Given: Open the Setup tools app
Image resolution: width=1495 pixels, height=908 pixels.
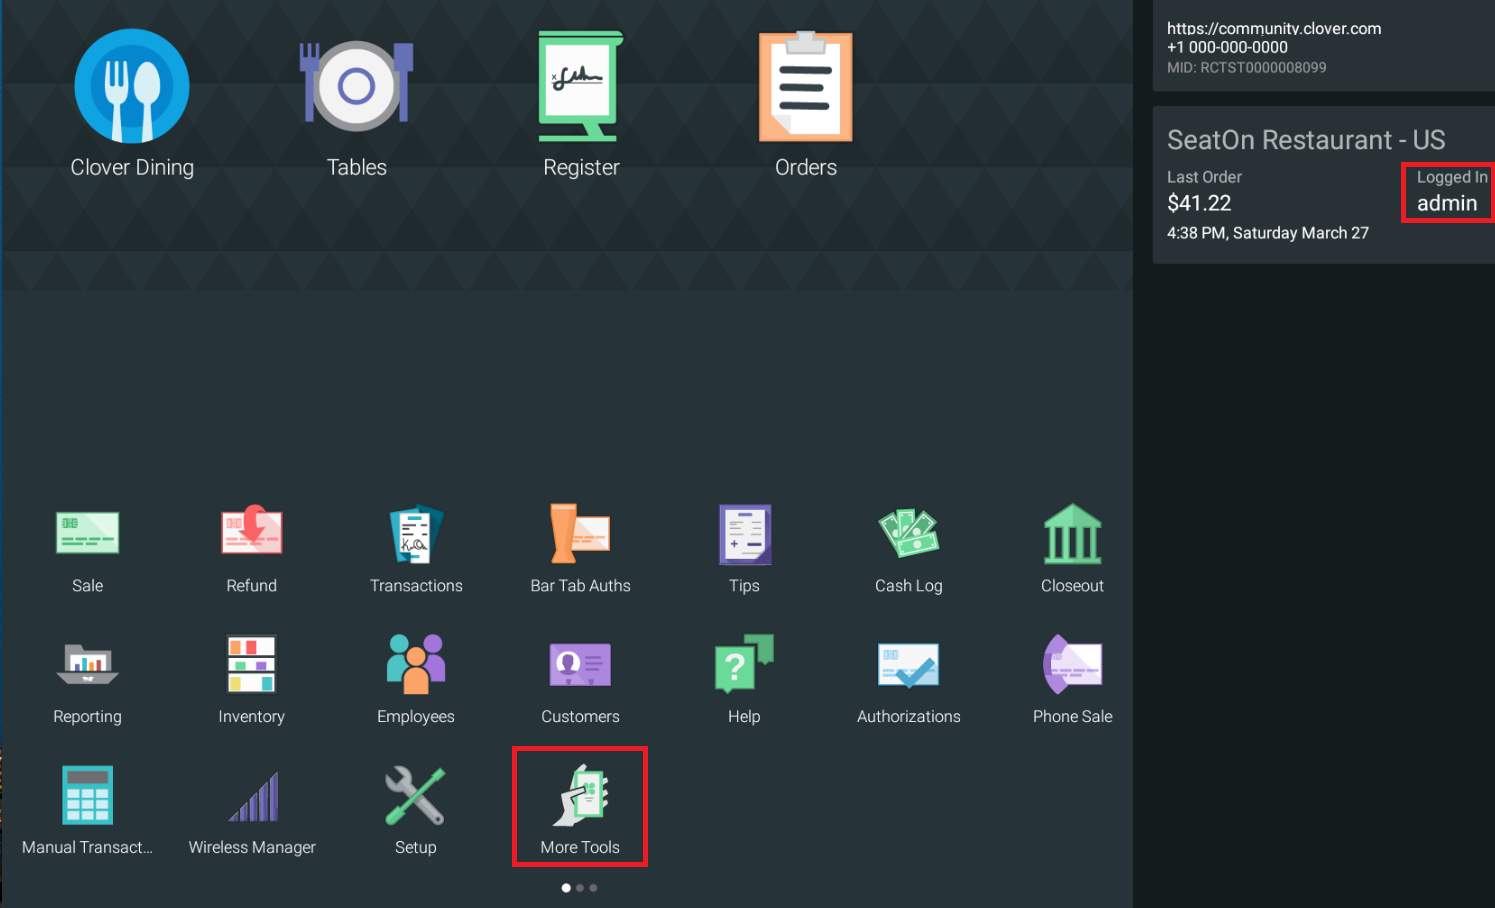Looking at the screenshot, I should tap(416, 797).
